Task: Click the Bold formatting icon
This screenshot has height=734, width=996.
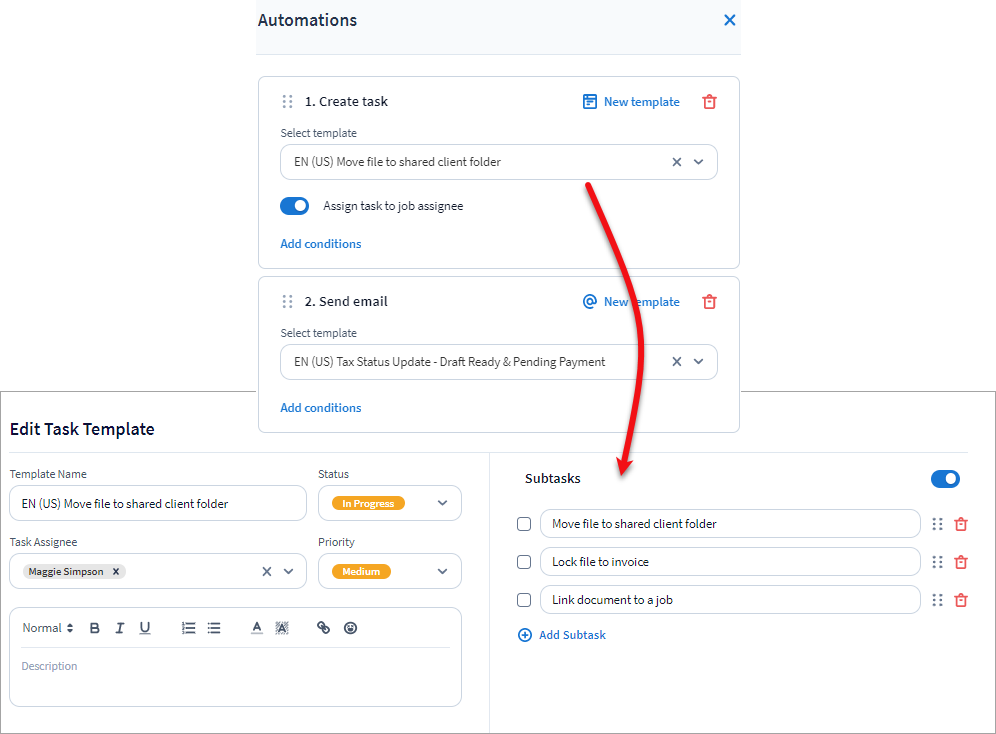Action: point(95,628)
